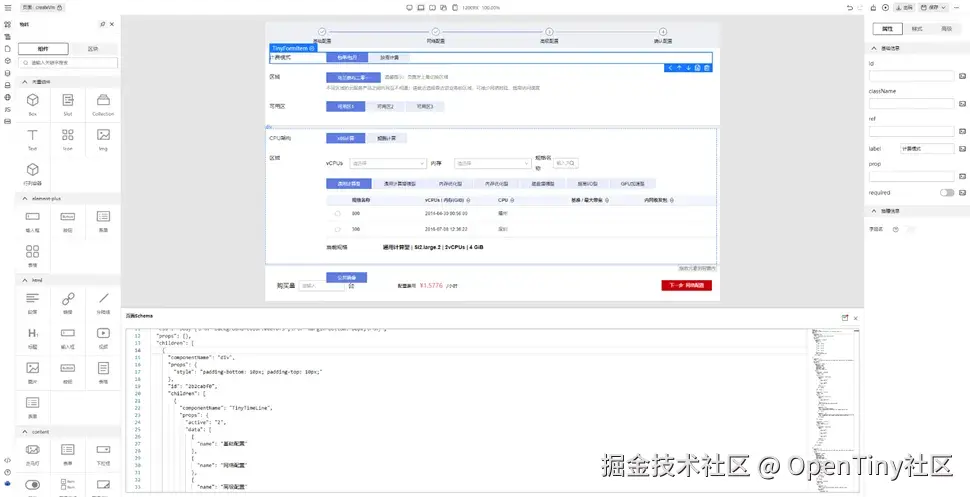Pick the Icon component
970x497 pixels.
[x=68, y=139]
